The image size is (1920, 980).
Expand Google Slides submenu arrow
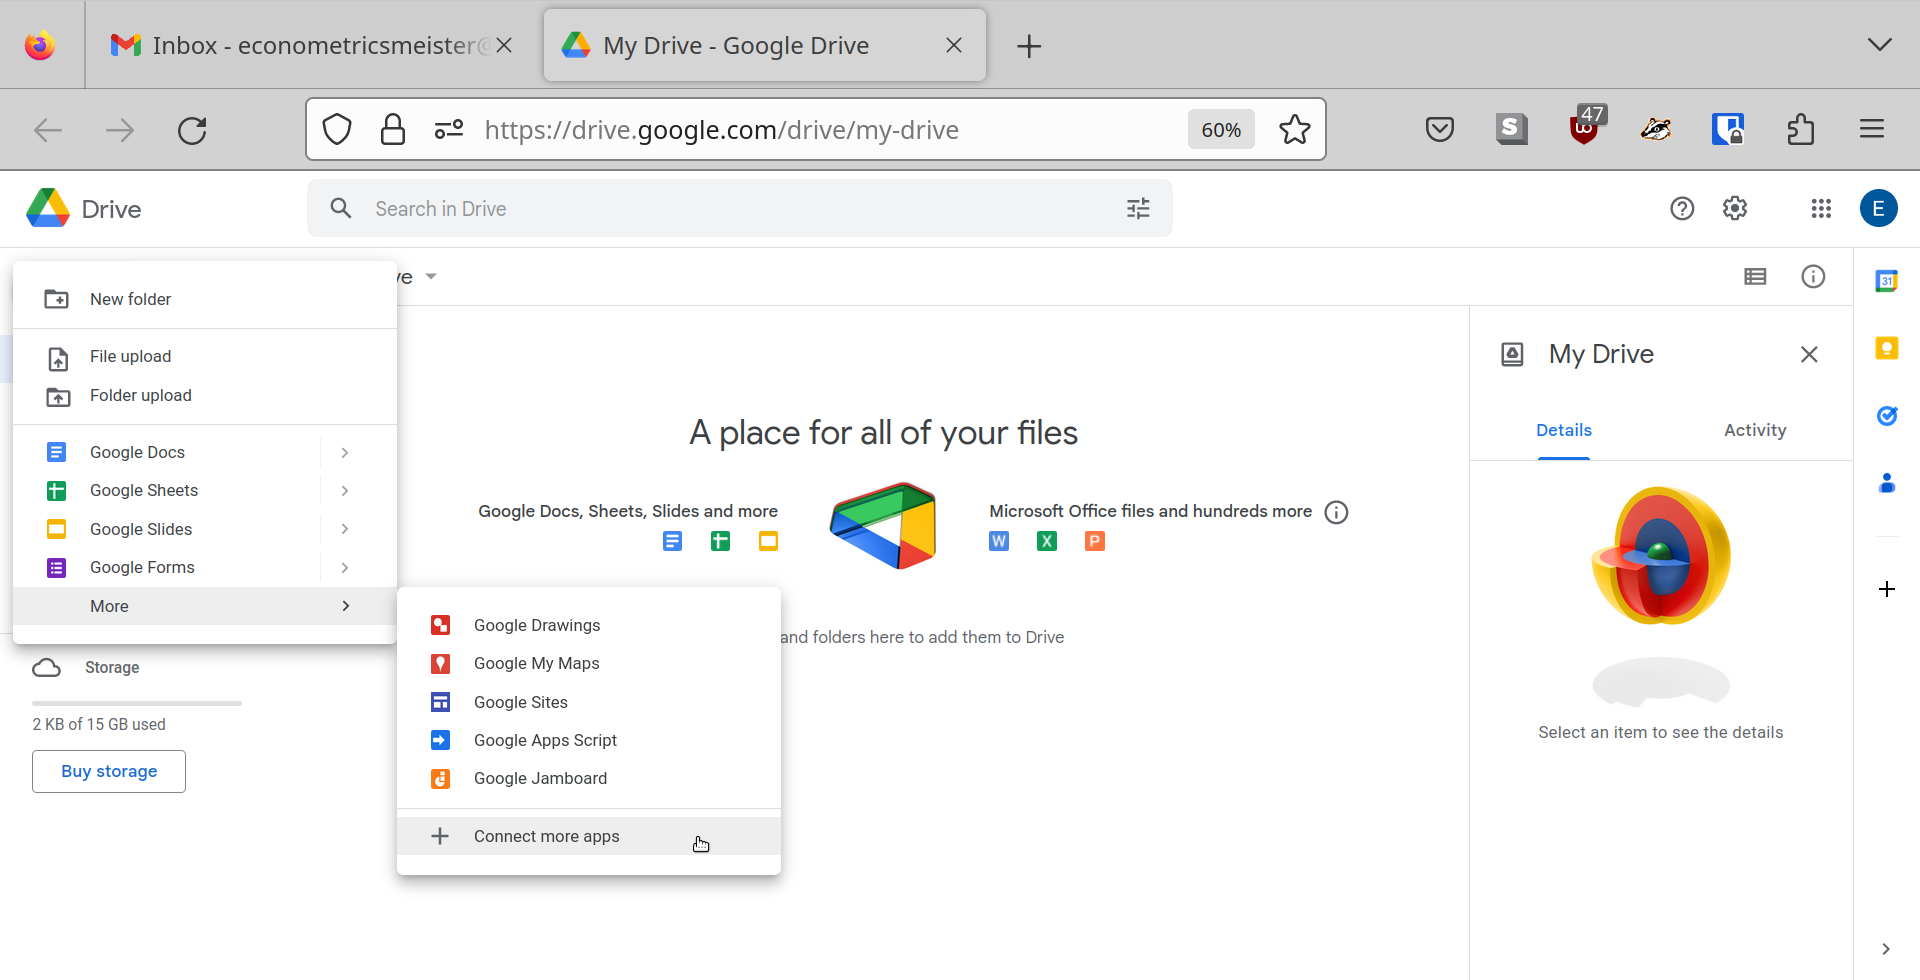345,529
